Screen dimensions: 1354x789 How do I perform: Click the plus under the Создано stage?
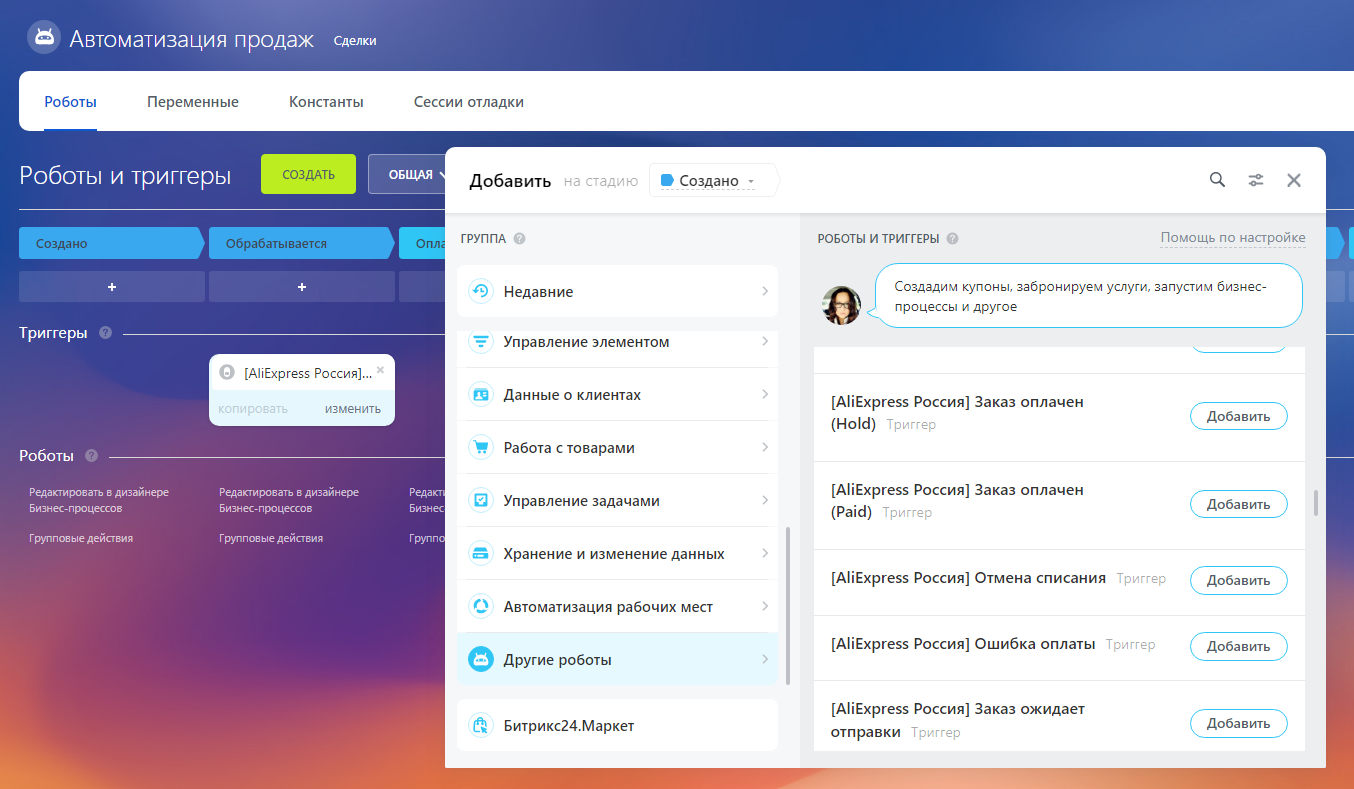[x=112, y=287]
